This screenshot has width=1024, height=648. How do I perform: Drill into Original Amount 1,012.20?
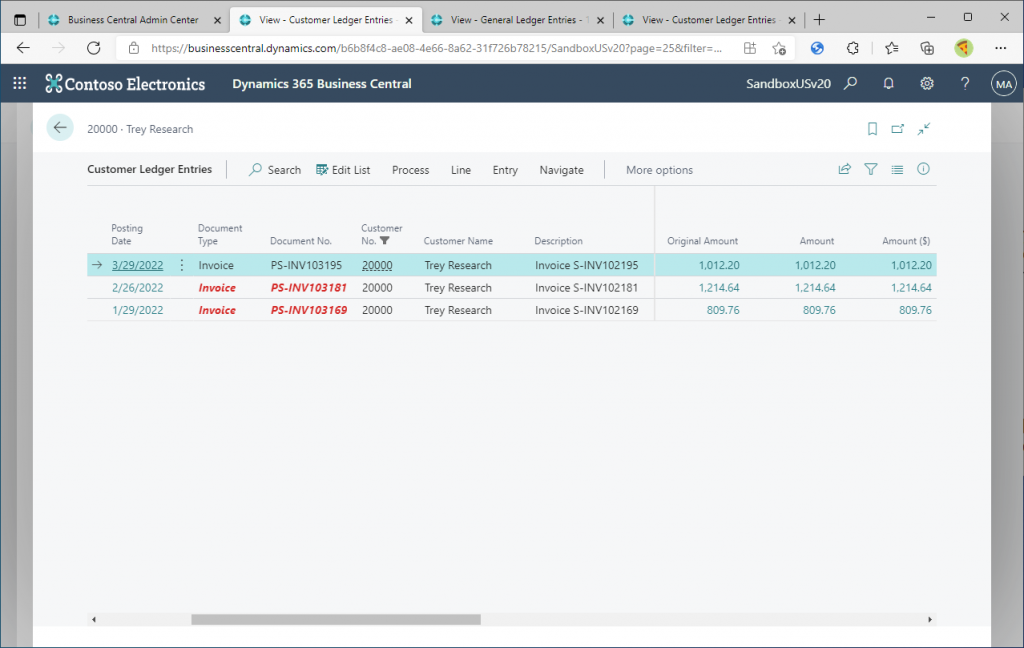719,265
